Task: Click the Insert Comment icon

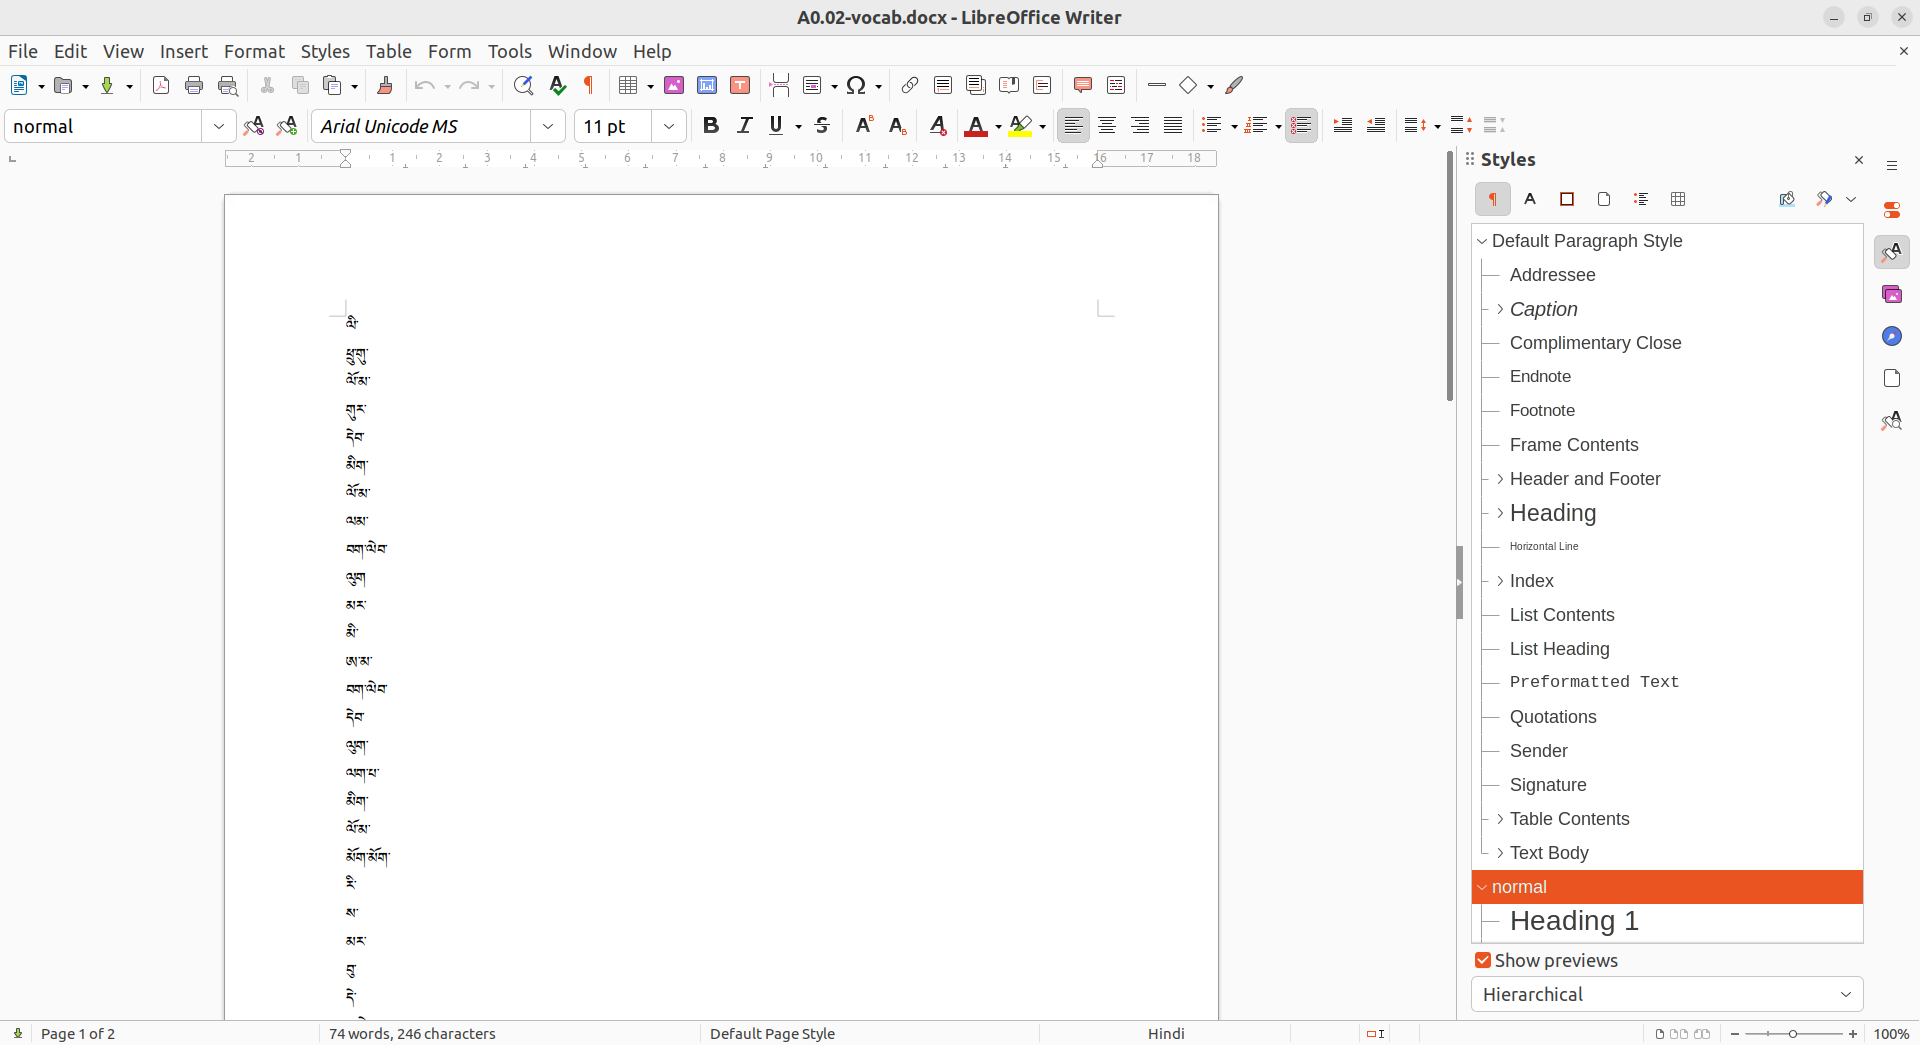Action: (1082, 85)
